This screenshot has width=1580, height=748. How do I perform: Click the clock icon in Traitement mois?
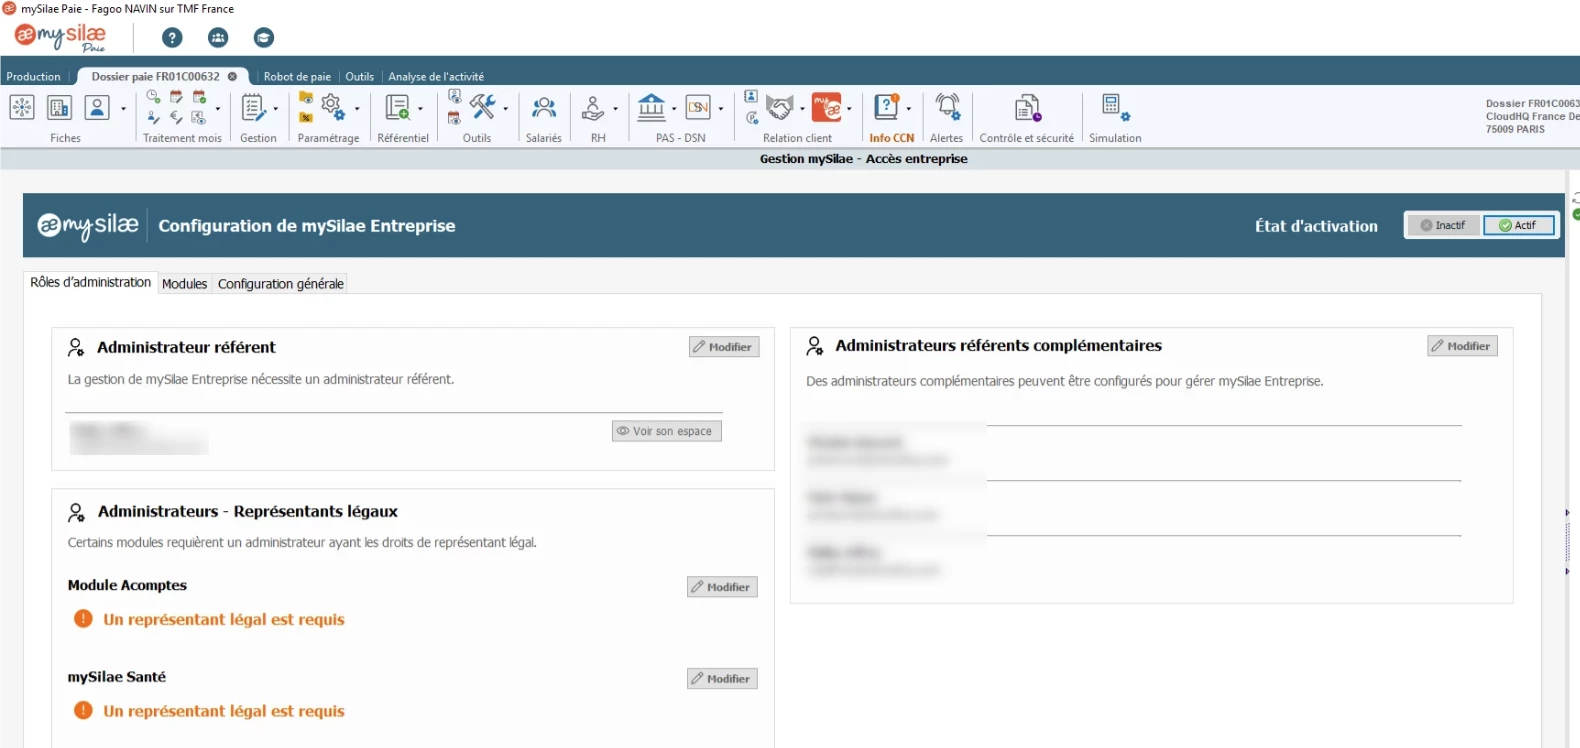click(x=153, y=97)
